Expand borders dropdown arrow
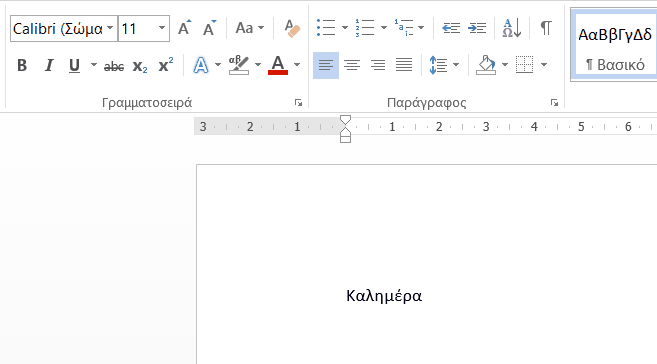This screenshot has width=657, height=364. click(x=544, y=65)
